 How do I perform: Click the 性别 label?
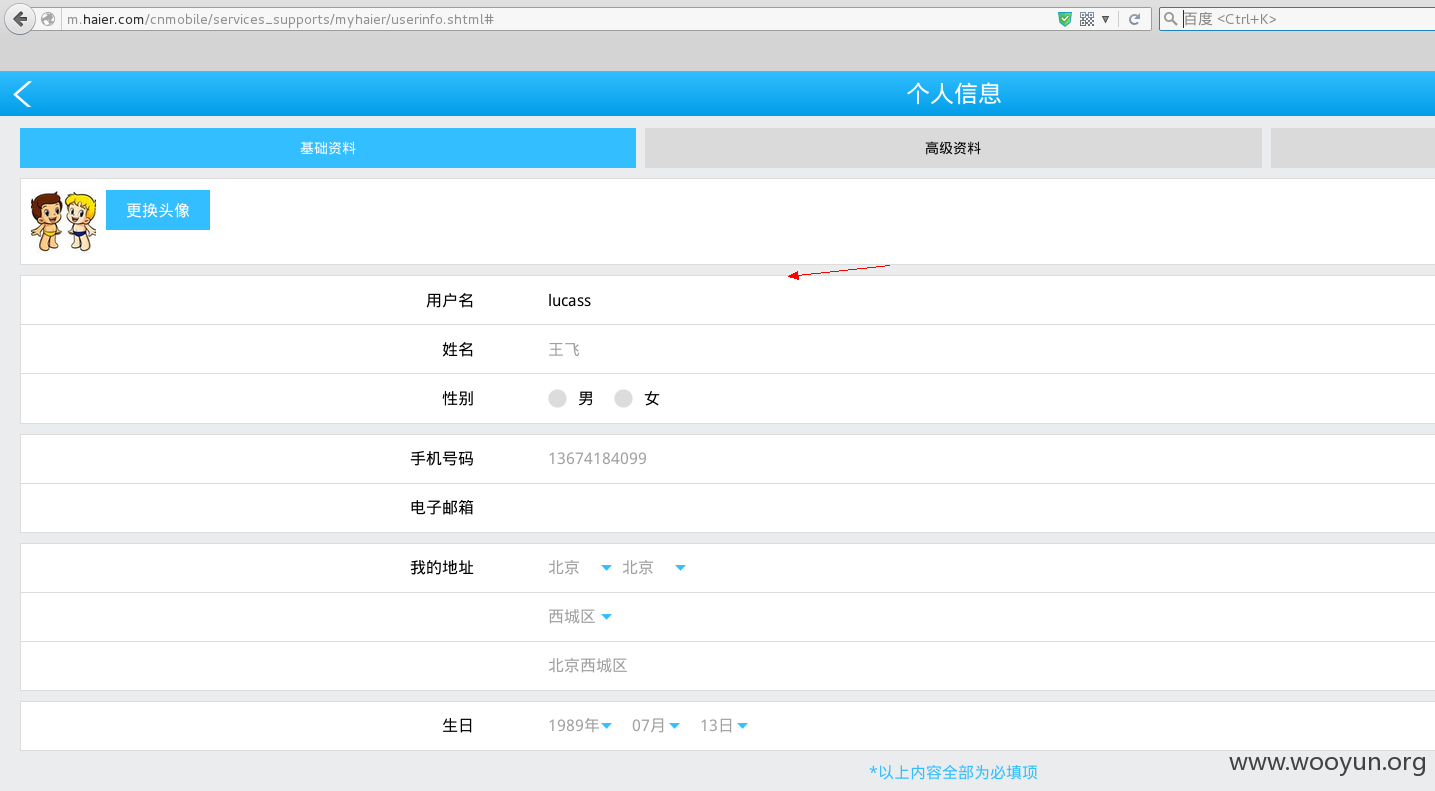[458, 398]
